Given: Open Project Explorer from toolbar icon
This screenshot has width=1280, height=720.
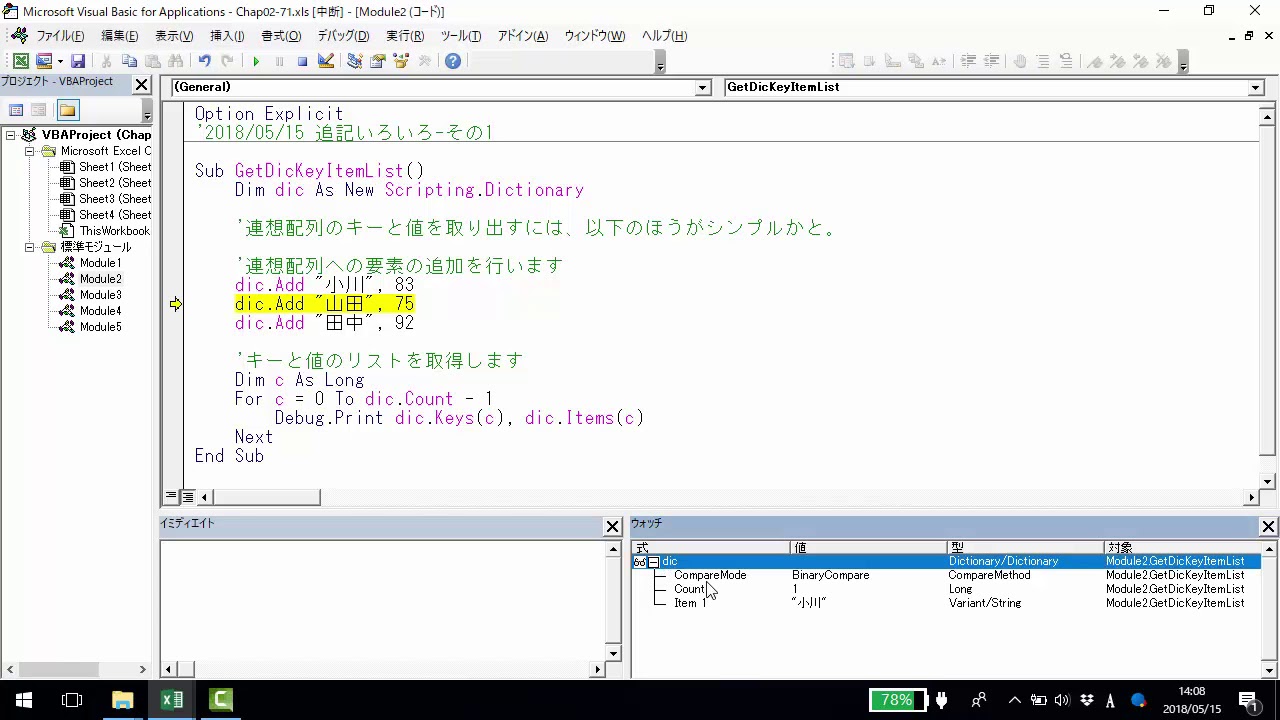Looking at the screenshot, I should pyautogui.click(x=355, y=62).
